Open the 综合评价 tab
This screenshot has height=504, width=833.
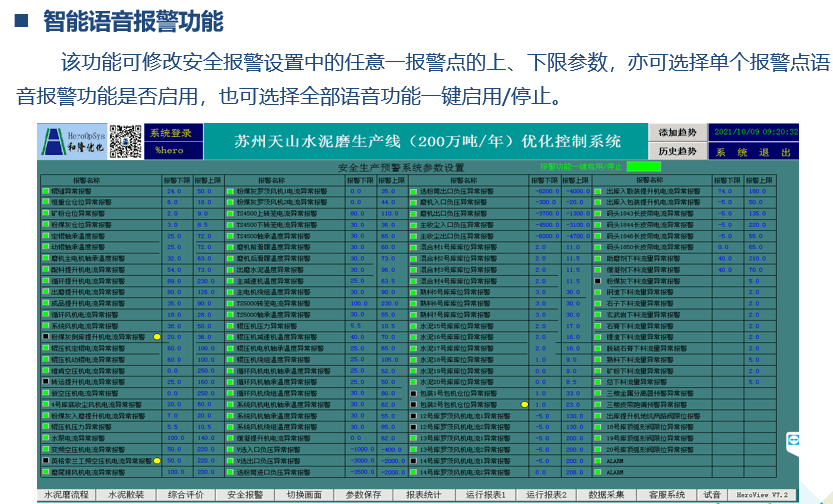tap(186, 494)
